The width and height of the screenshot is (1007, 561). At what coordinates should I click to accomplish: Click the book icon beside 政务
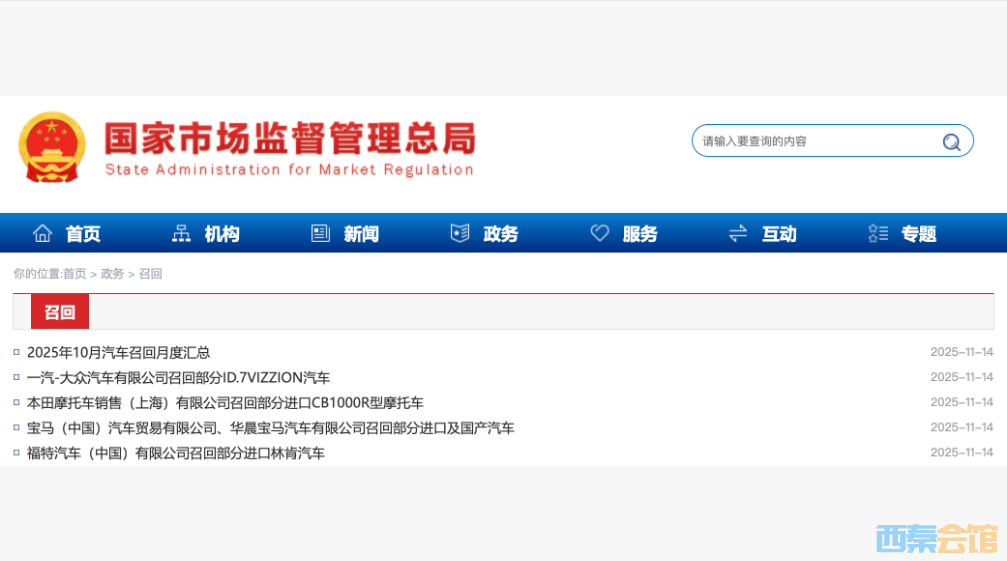(459, 233)
